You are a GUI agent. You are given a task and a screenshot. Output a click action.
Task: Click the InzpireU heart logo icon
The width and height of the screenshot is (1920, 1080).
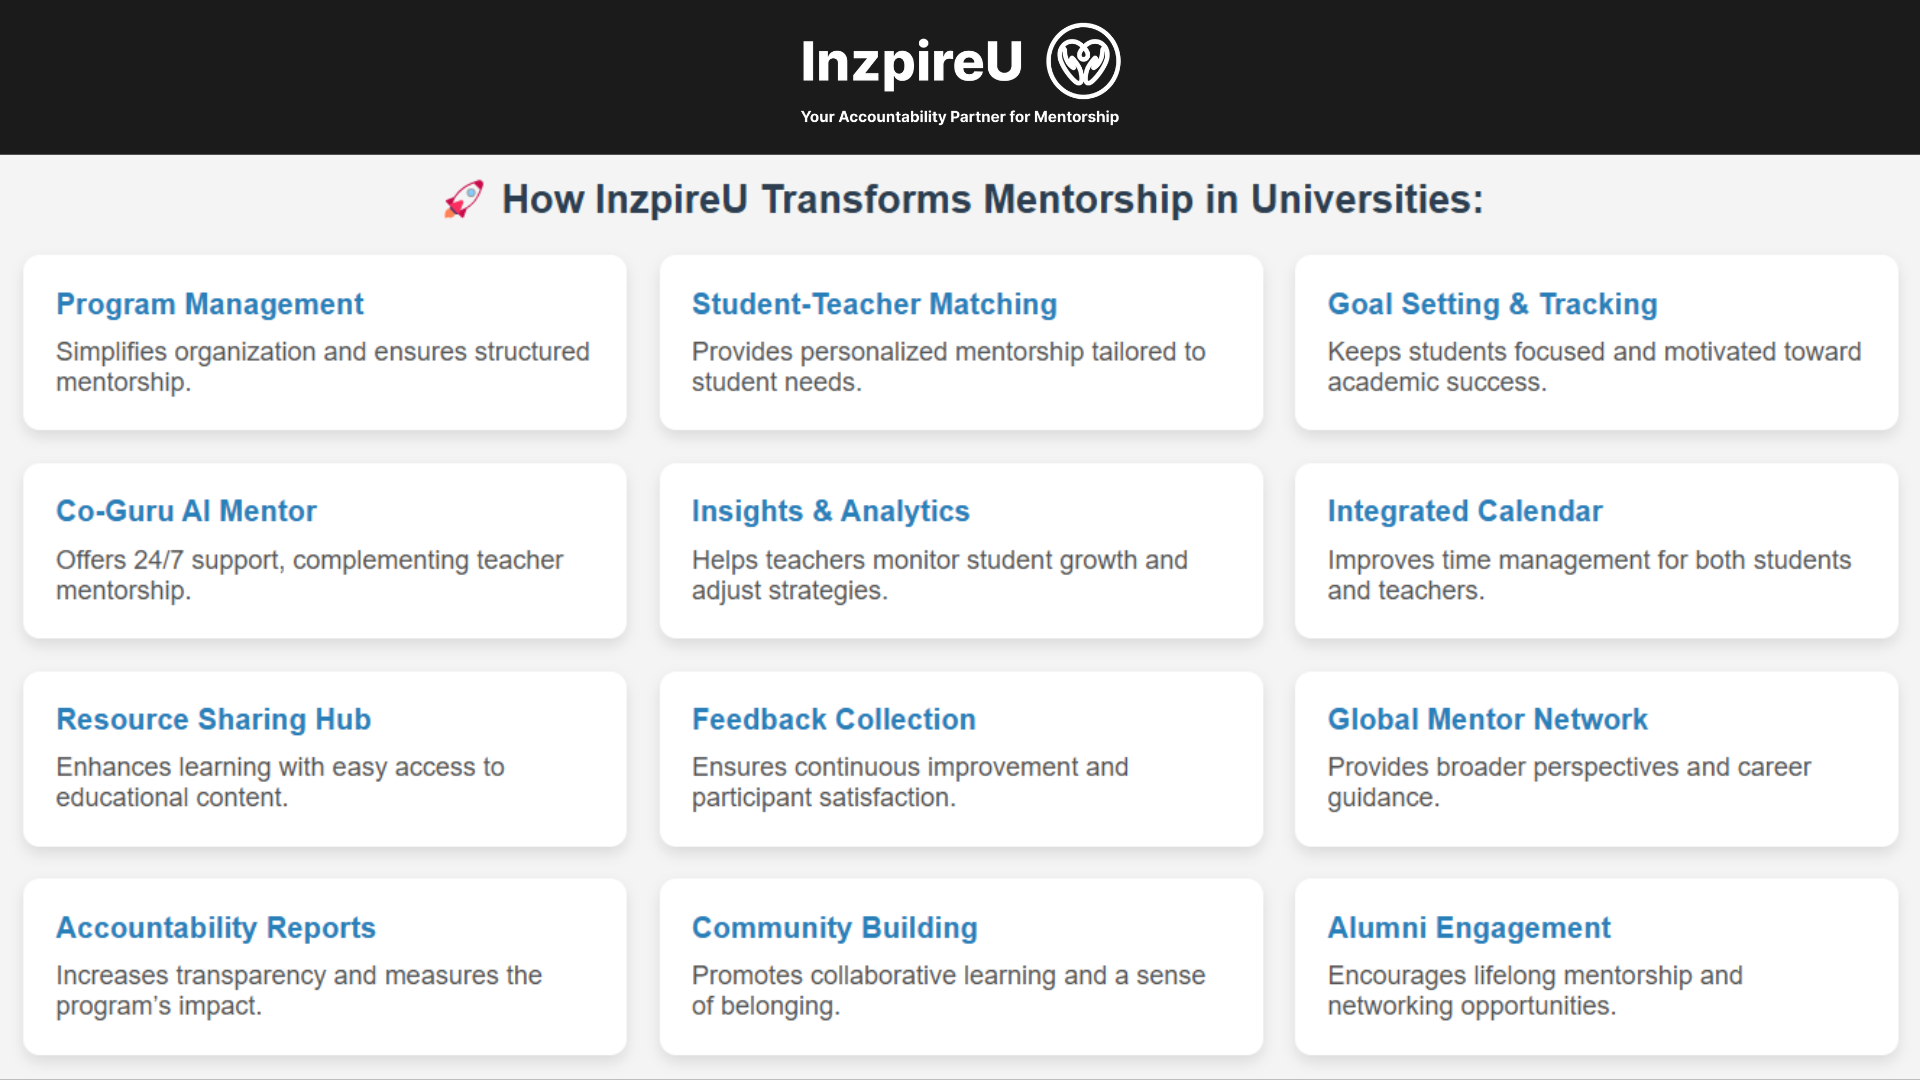click(x=1083, y=61)
